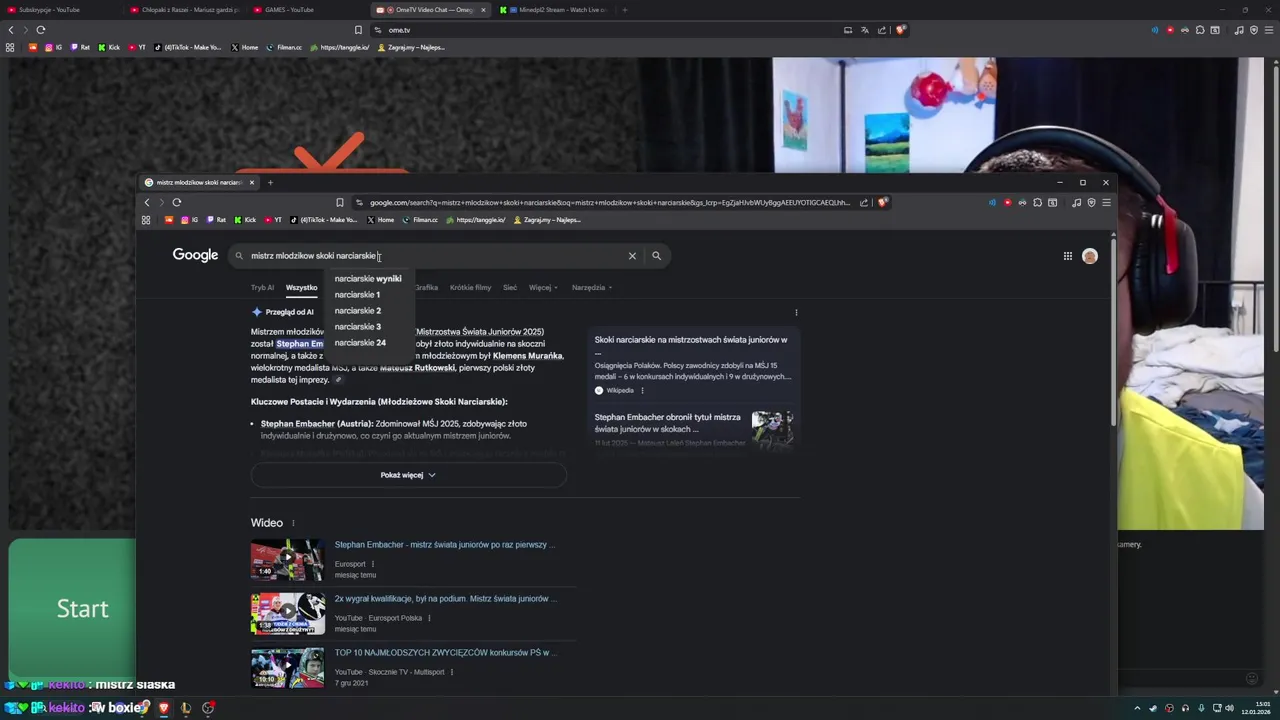The height and width of the screenshot is (720, 1280).
Task: Choose suggestion "narciarskie 3"
Action: click(x=368, y=327)
